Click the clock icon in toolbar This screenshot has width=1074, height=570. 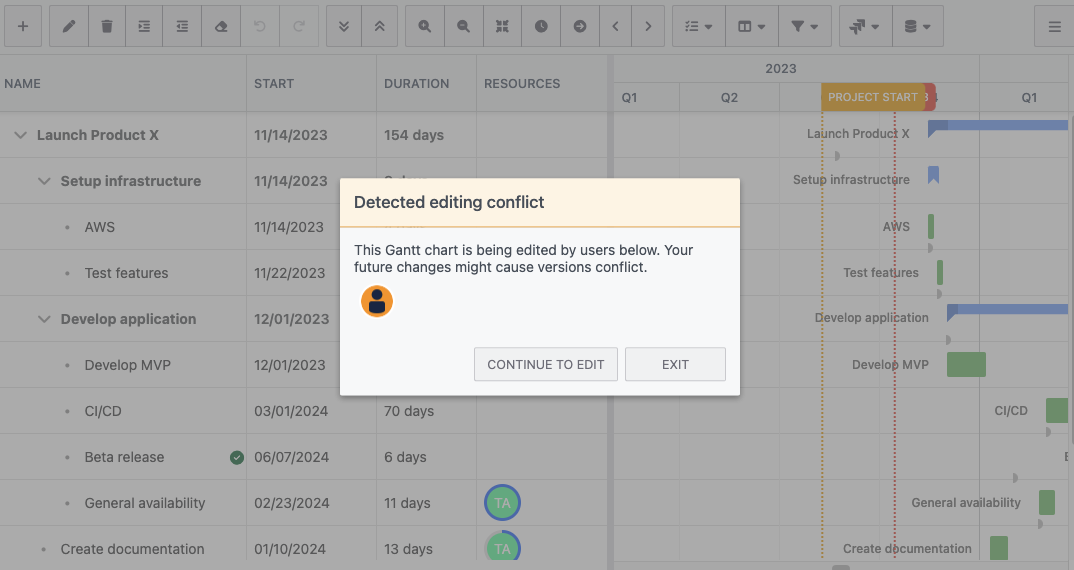[541, 27]
